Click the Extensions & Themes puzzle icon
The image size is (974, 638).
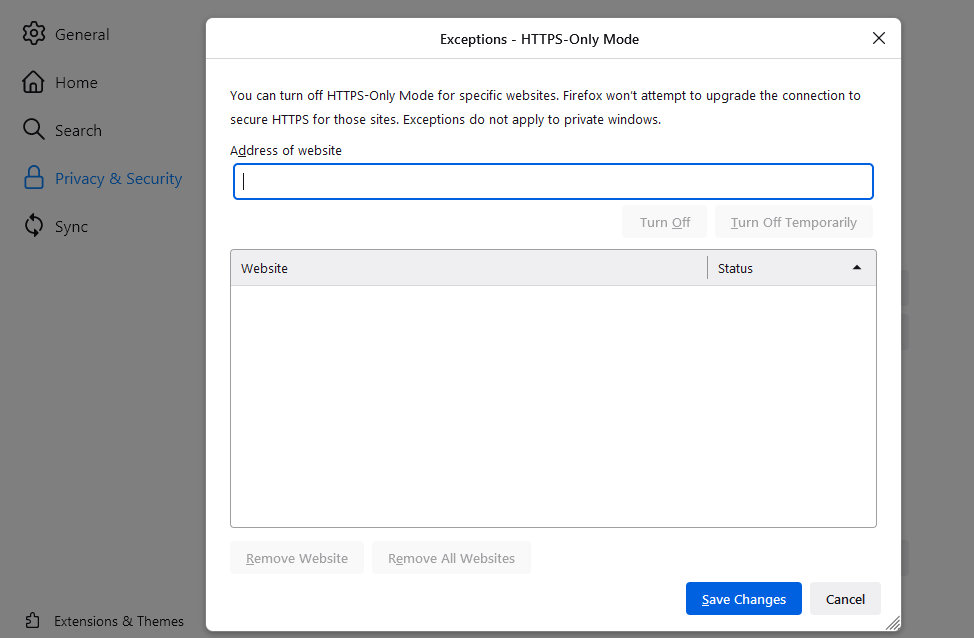(31, 620)
